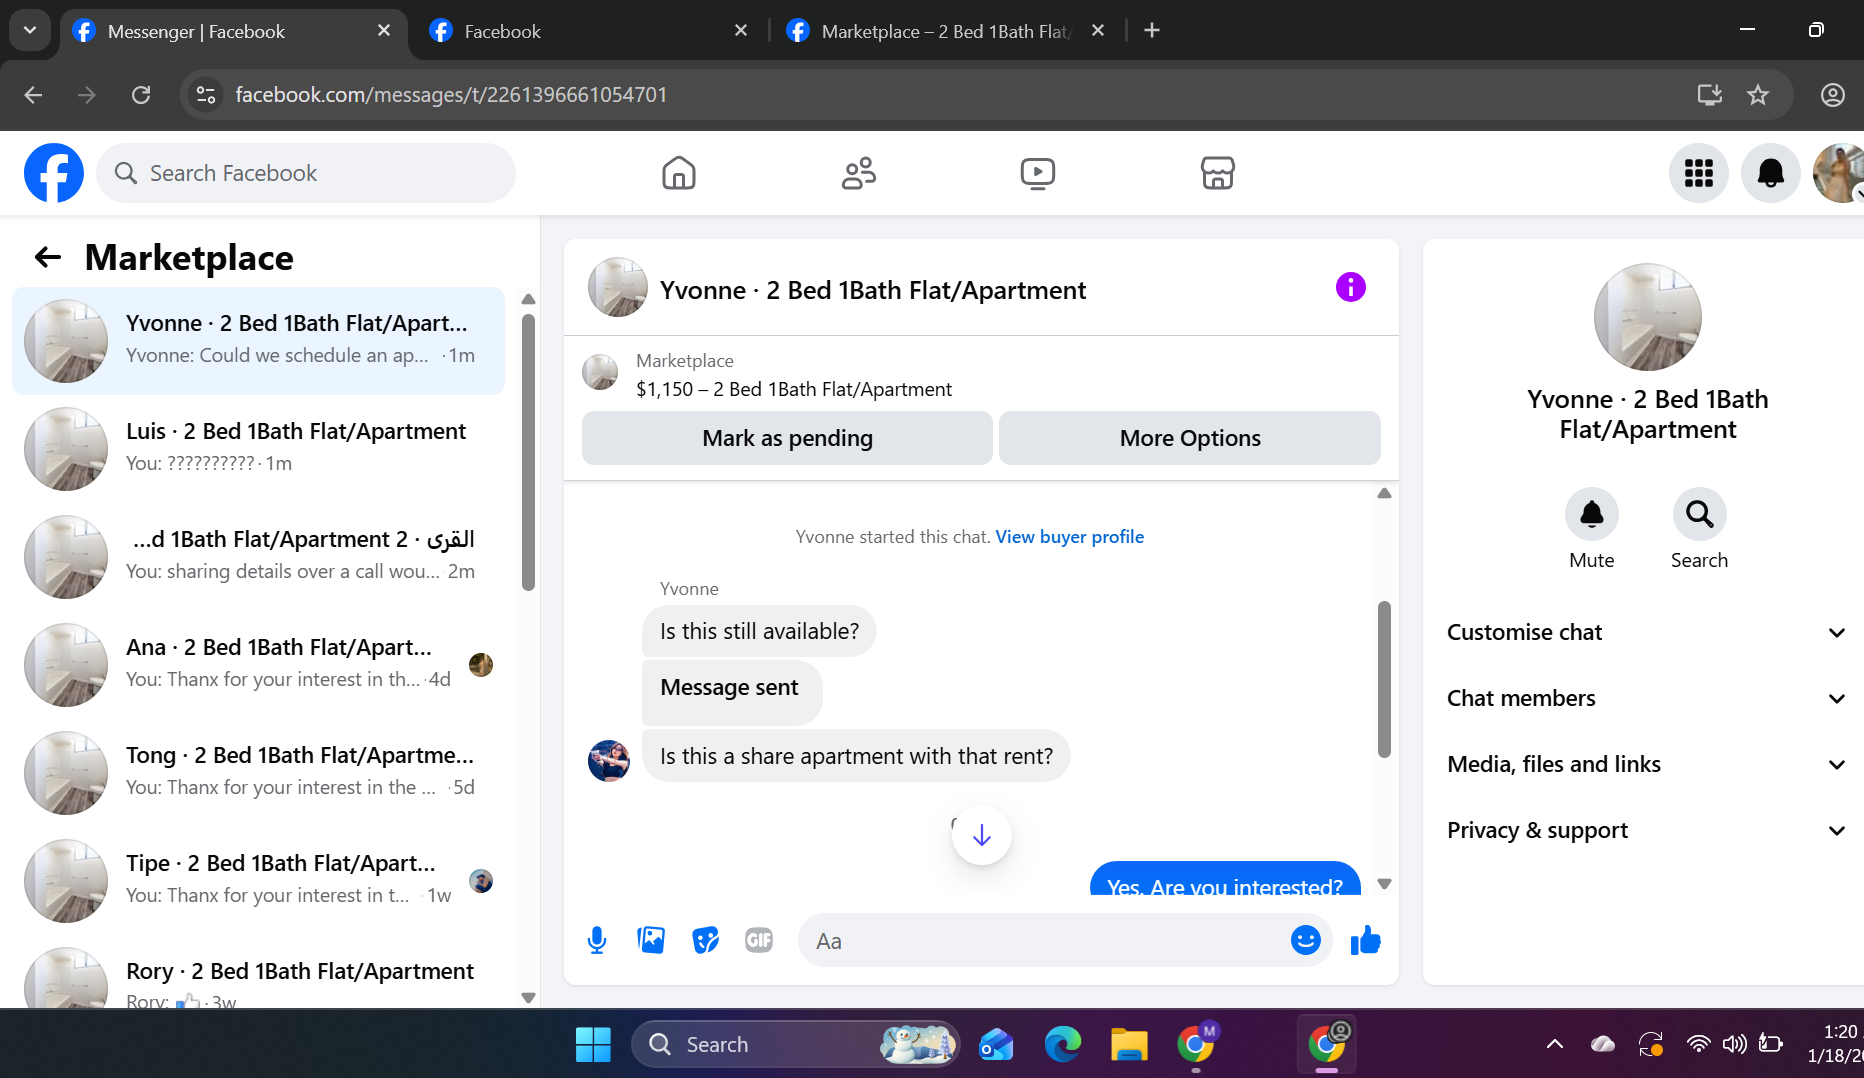Bookmark this page with the star icon
This screenshot has height=1078, width=1864.
[x=1758, y=95]
